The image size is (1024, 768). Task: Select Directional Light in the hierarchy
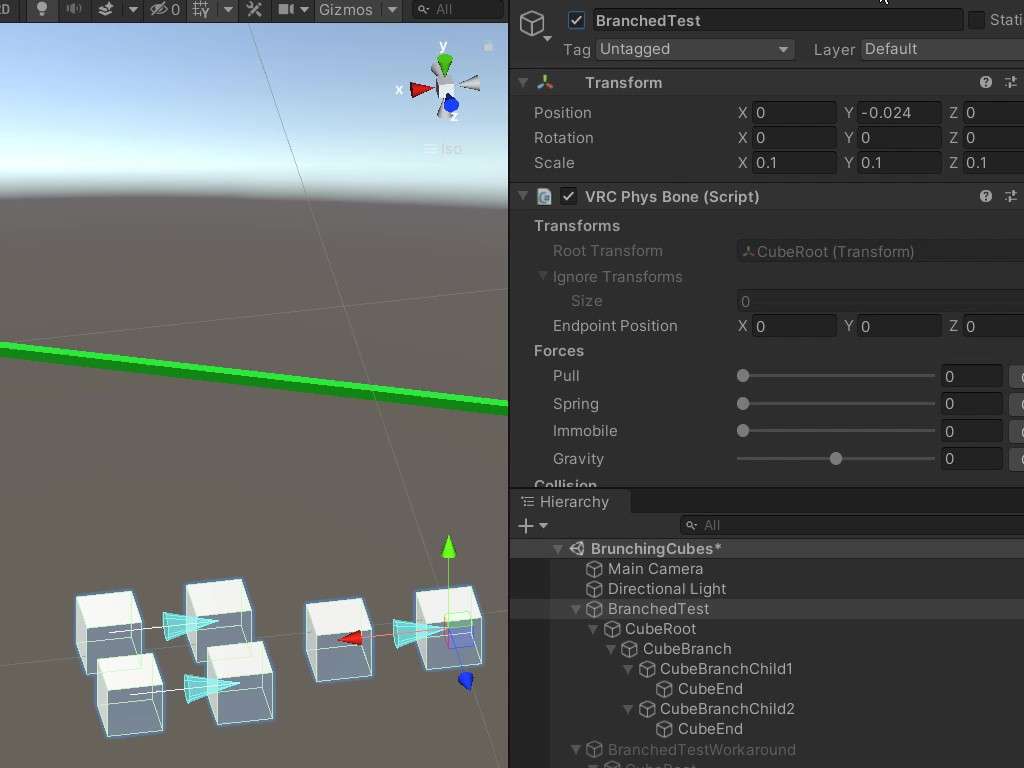coord(666,589)
